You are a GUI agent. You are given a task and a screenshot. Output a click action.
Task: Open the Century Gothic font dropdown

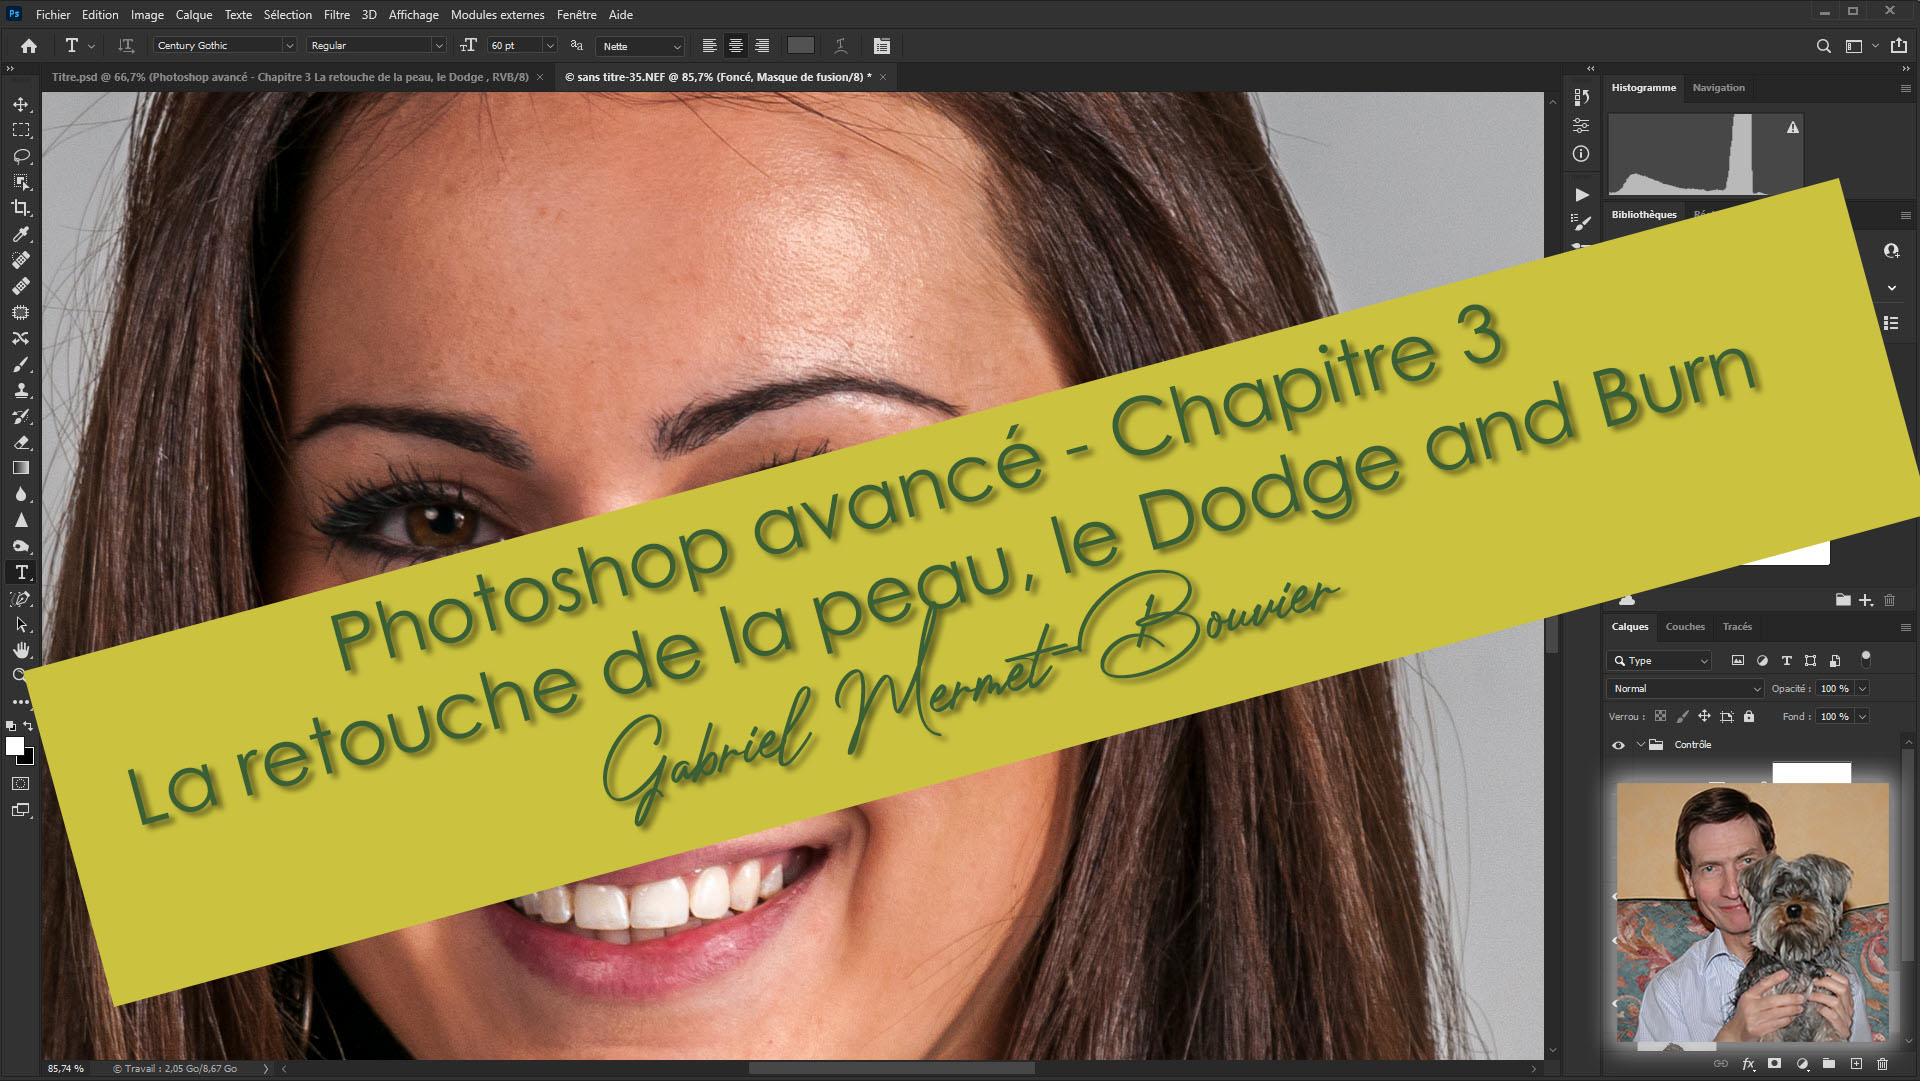[x=289, y=46]
